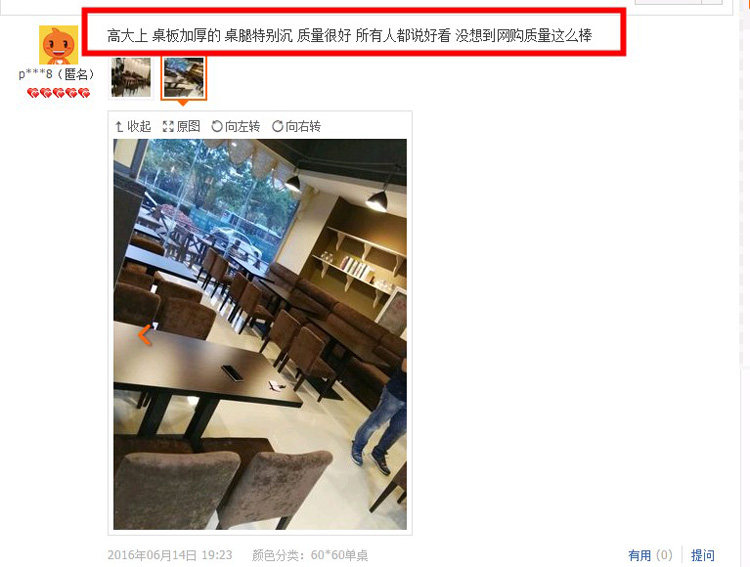This screenshot has height=567, width=750.
Task: Select the first review photo thumbnail
Action: [x=131, y=78]
